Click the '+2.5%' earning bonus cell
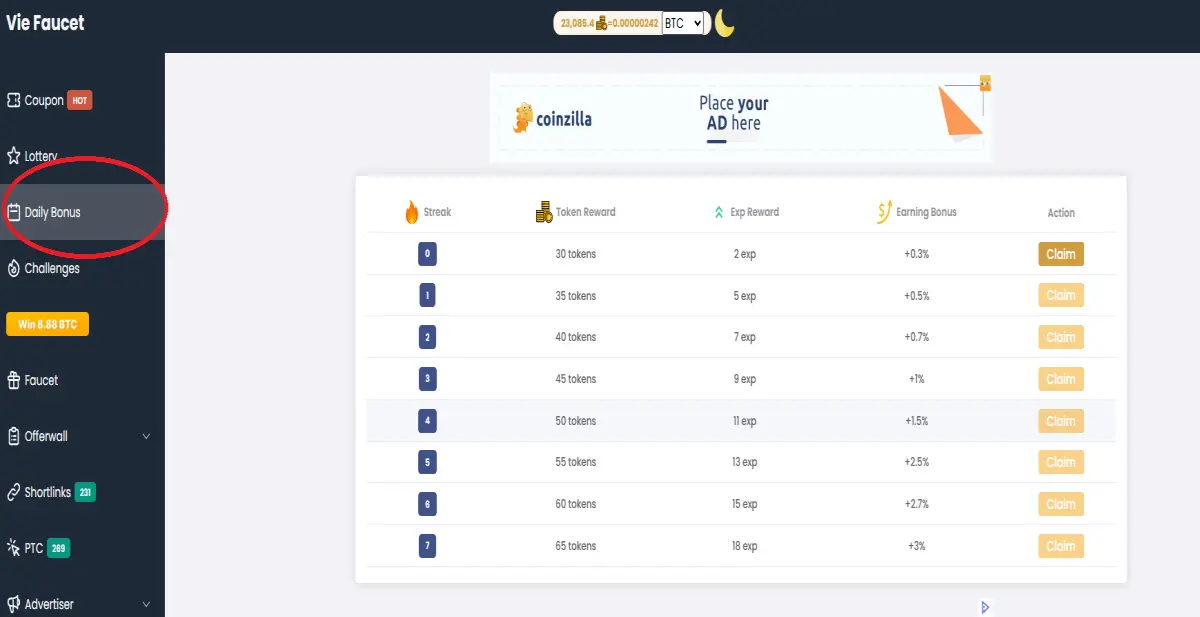This screenshot has width=1200, height=617. 916,462
